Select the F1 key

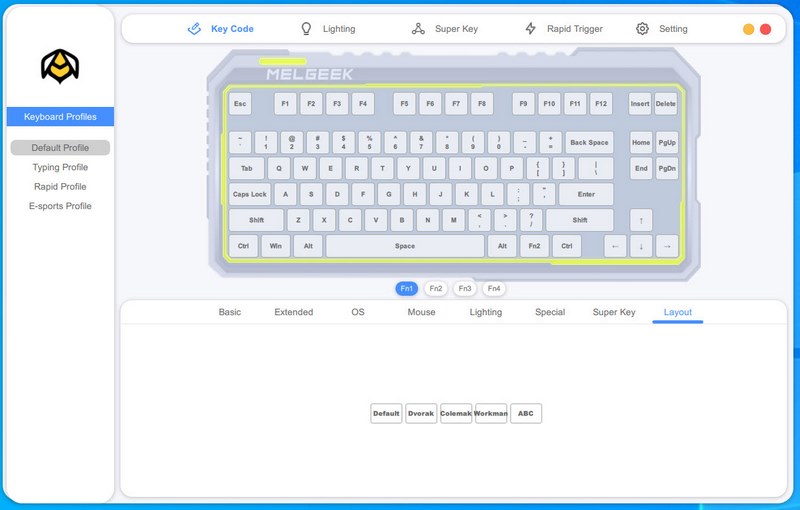coord(285,104)
